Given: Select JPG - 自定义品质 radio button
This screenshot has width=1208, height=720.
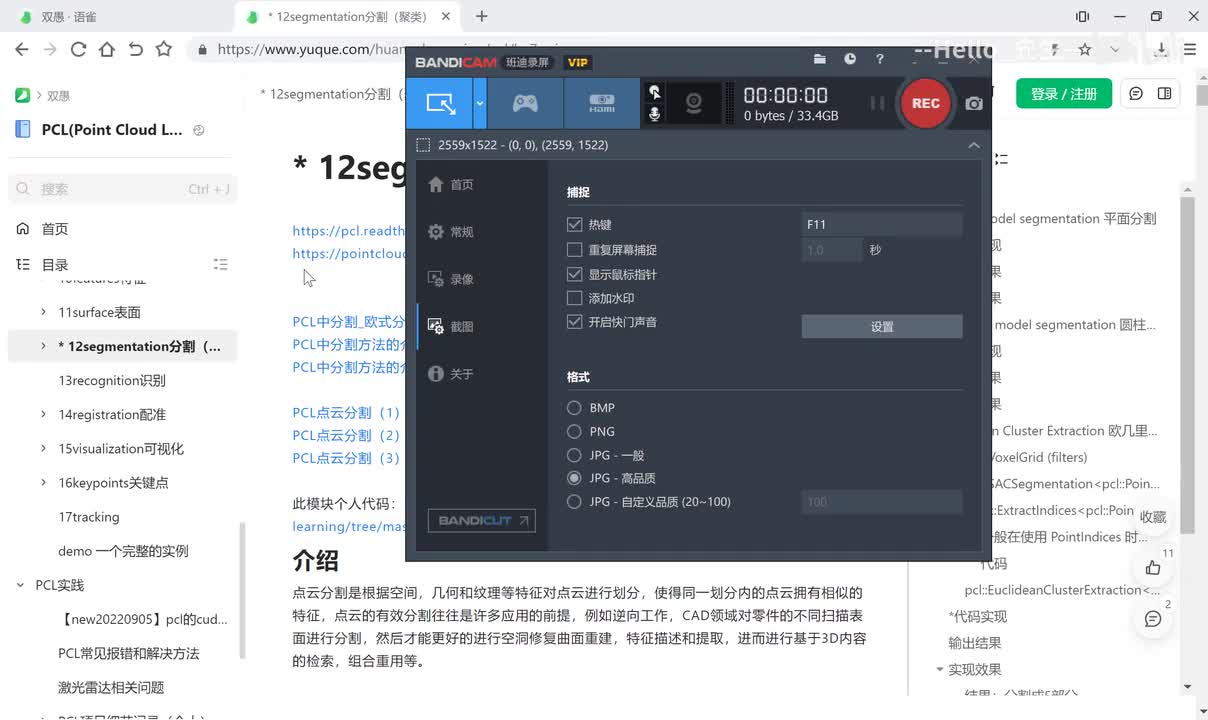Looking at the screenshot, I should (574, 502).
